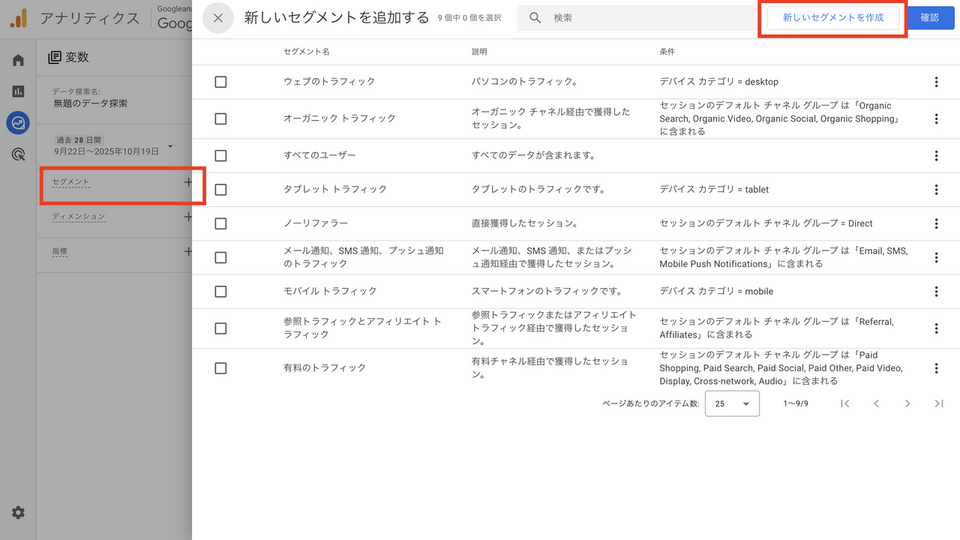Open the Advertising icon in sidebar

(18, 154)
